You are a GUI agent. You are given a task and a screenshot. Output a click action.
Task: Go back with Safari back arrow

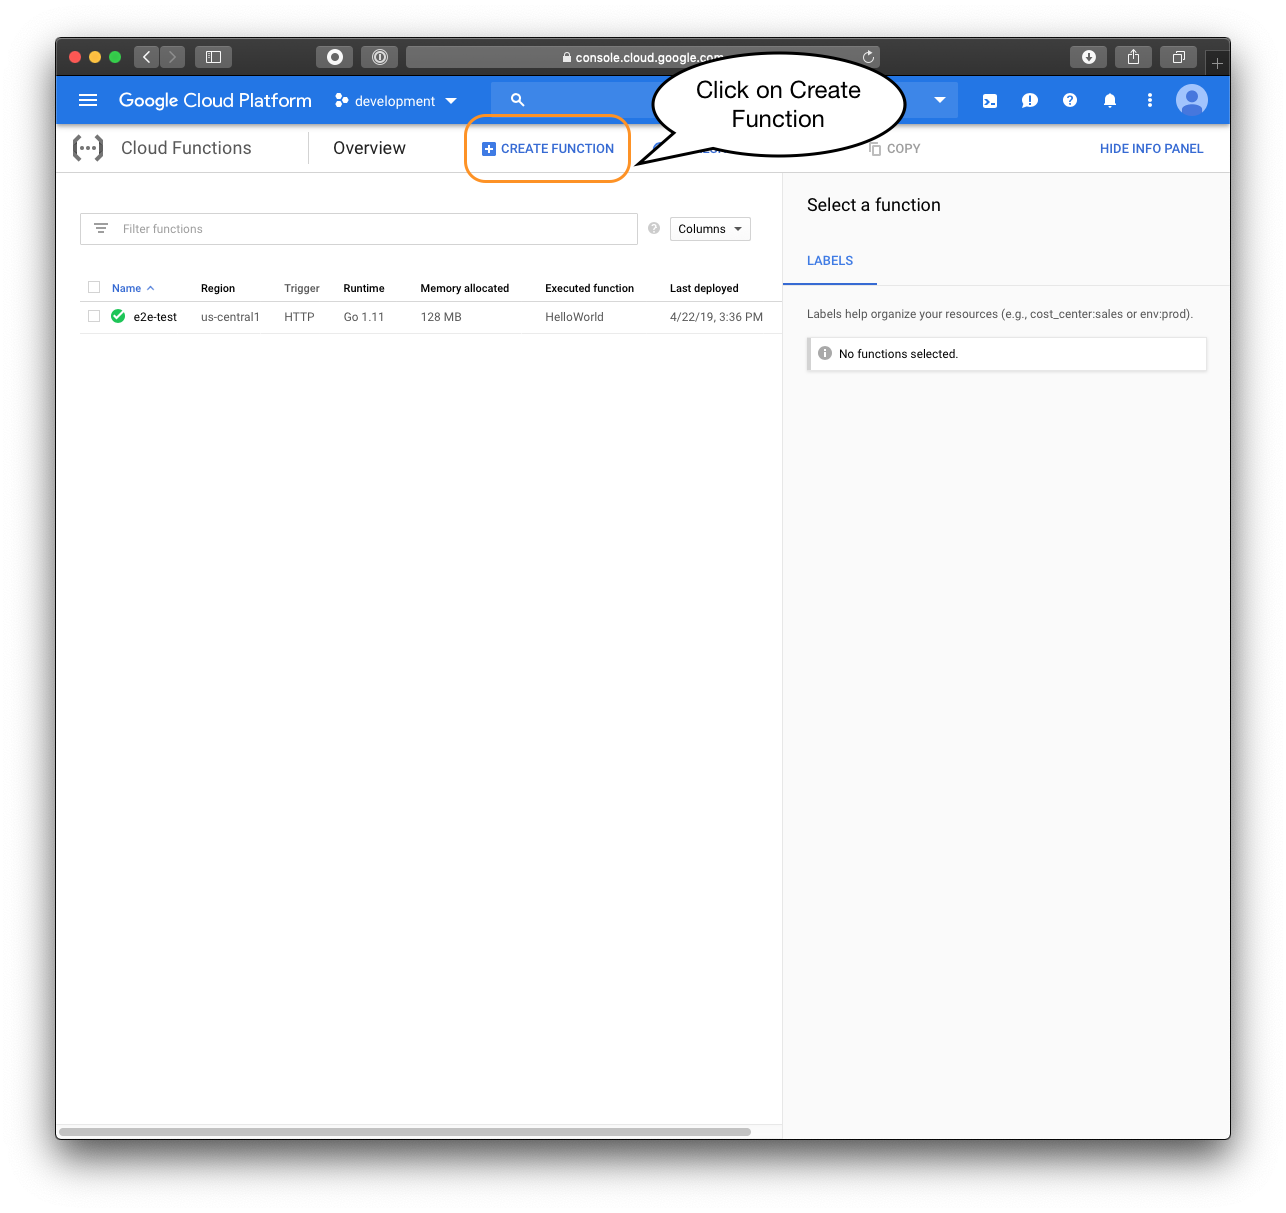pos(147,57)
